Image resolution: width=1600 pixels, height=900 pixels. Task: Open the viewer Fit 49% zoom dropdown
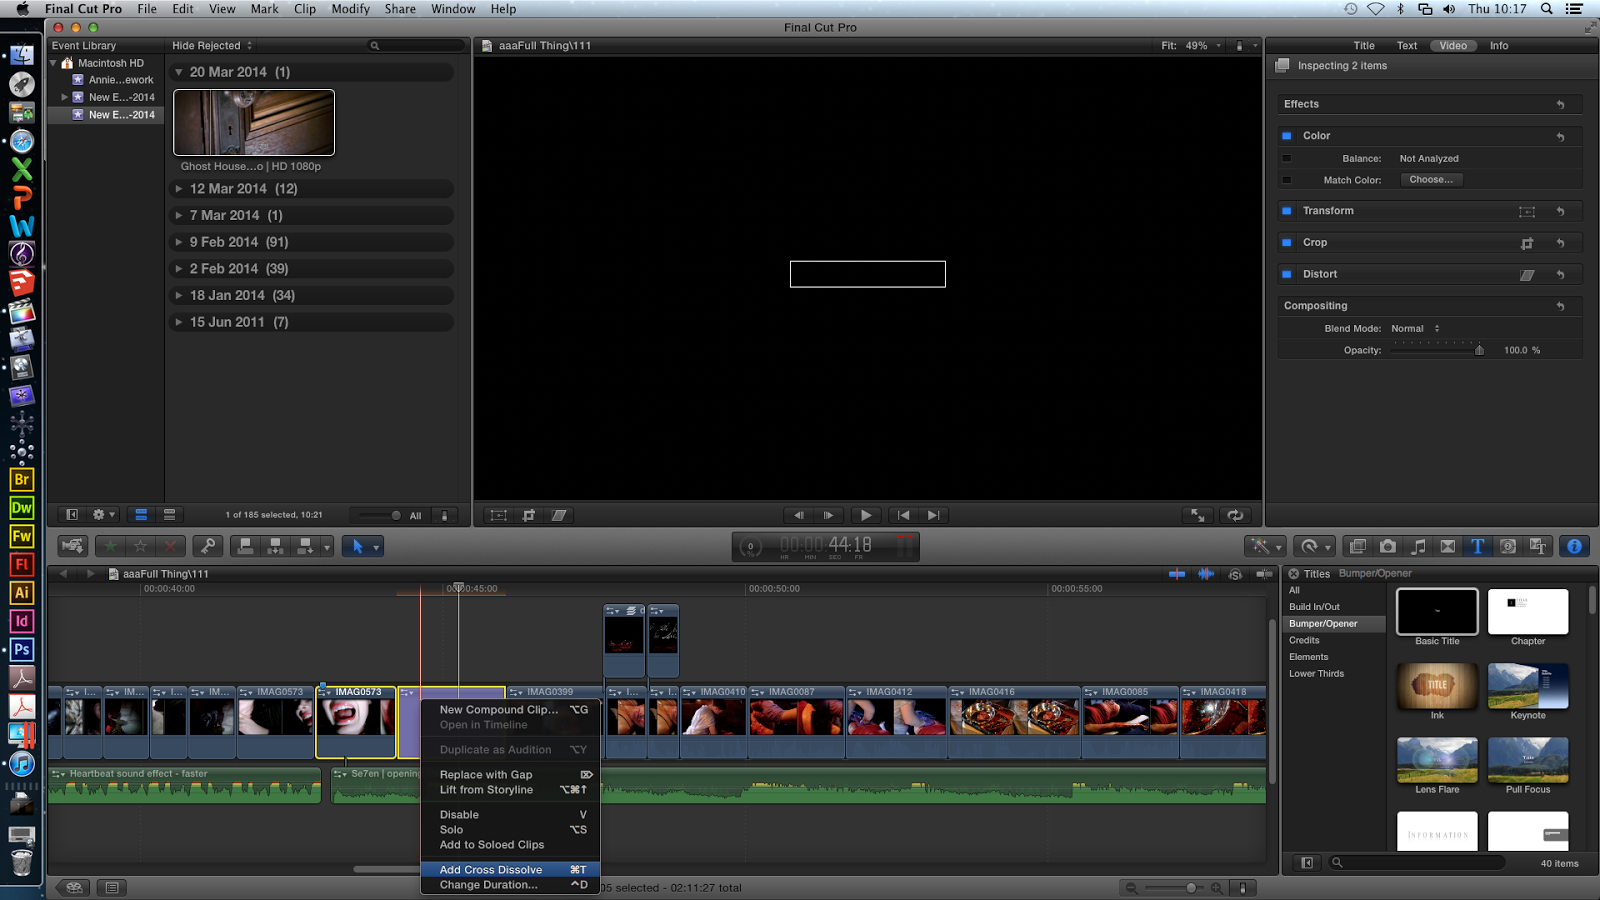point(1191,46)
